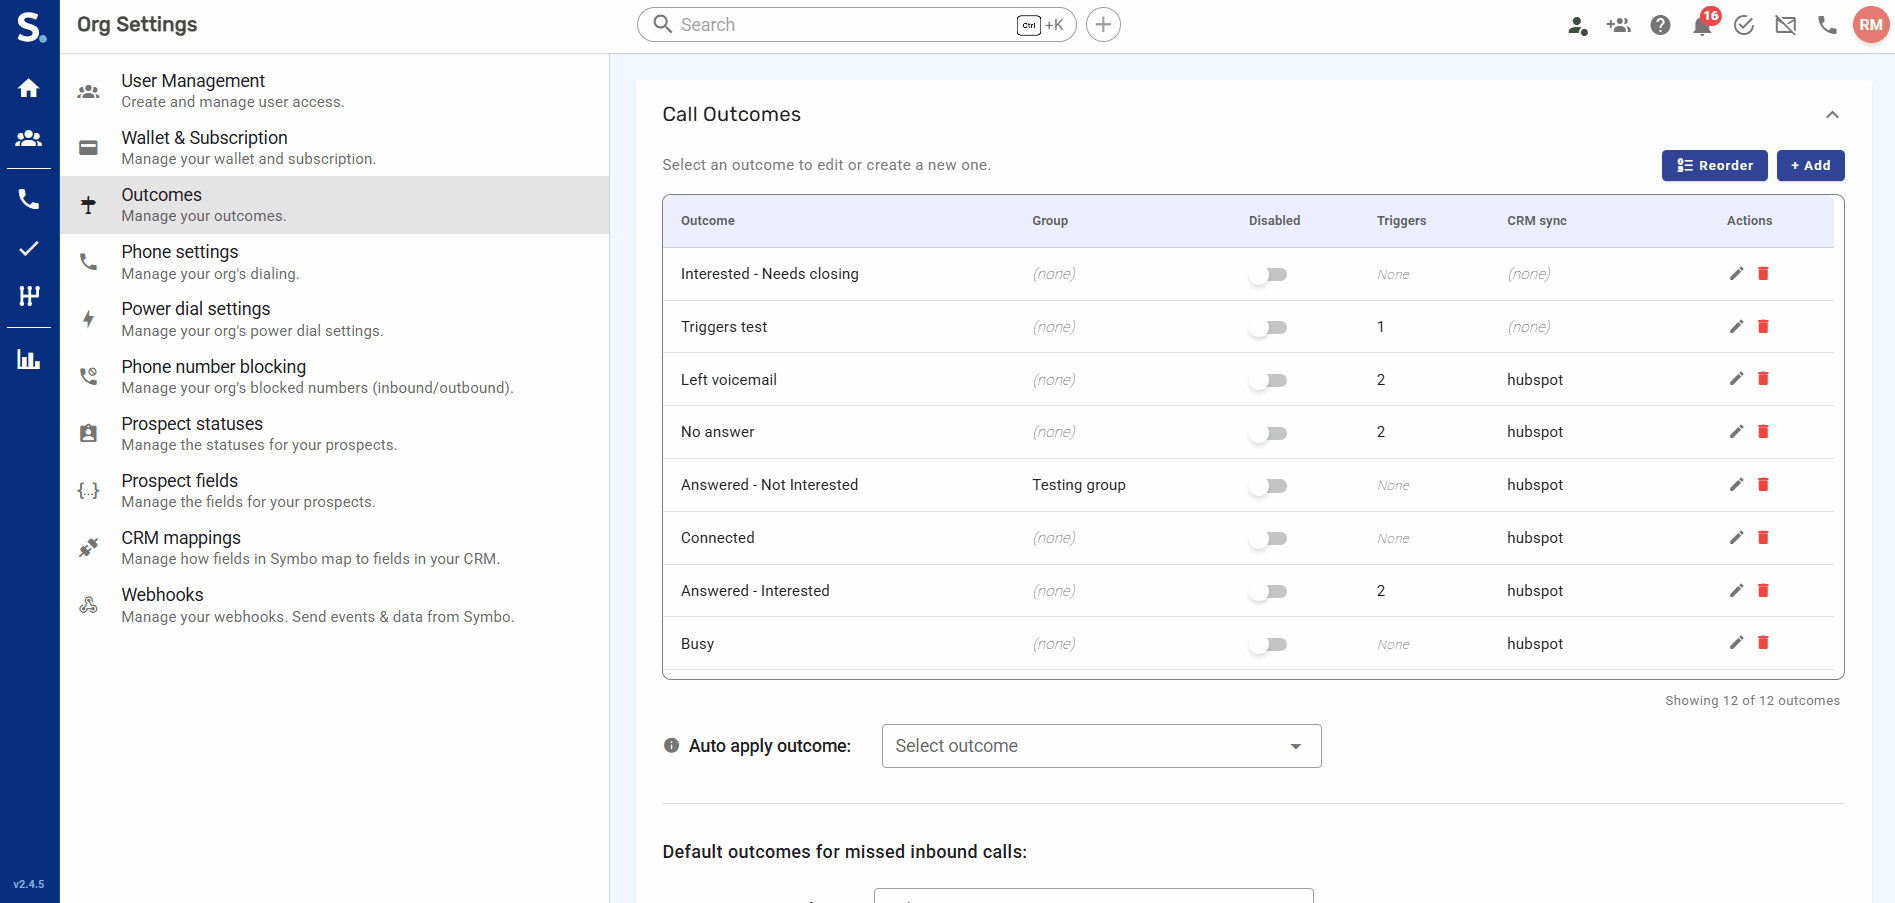Open the RM user avatar menu
The height and width of the screenshot is (903, 1895).
[1870, 25]
